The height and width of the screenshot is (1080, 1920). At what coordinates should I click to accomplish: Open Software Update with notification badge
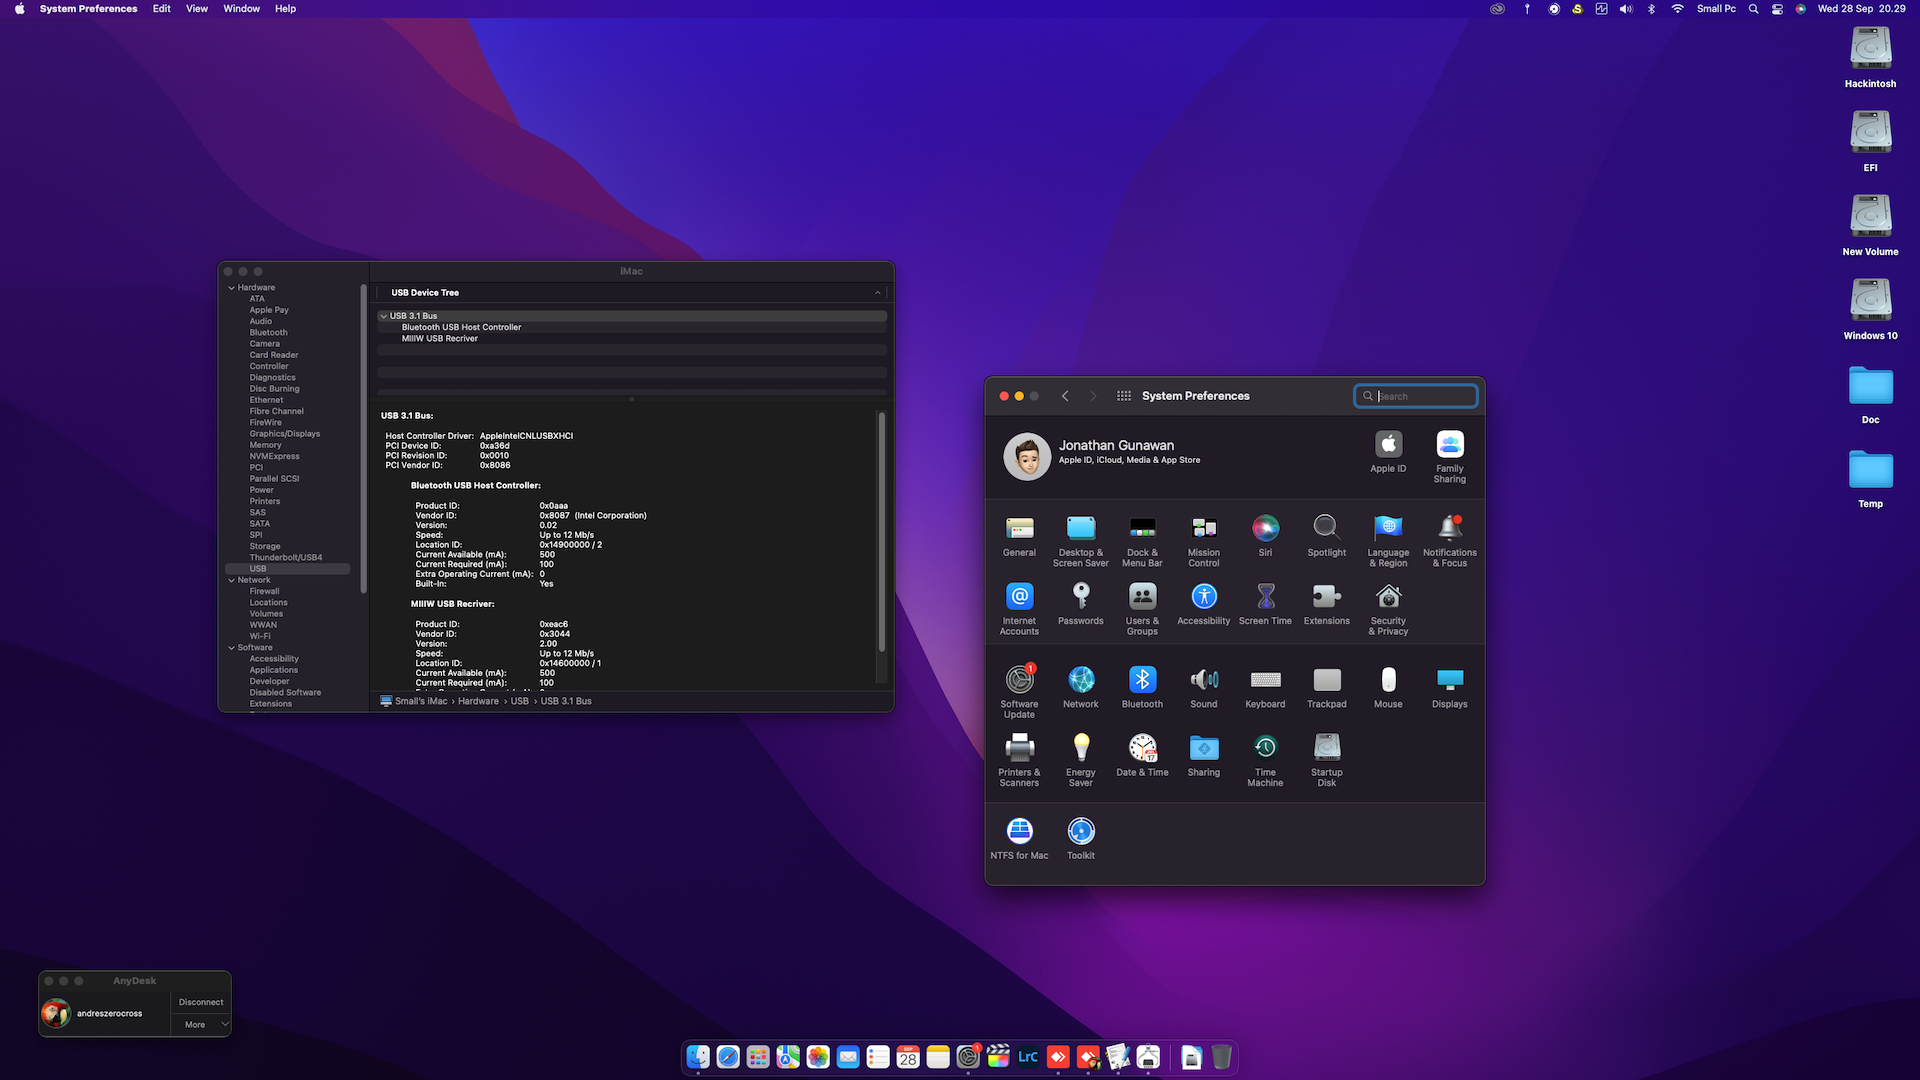[1019, 692]
